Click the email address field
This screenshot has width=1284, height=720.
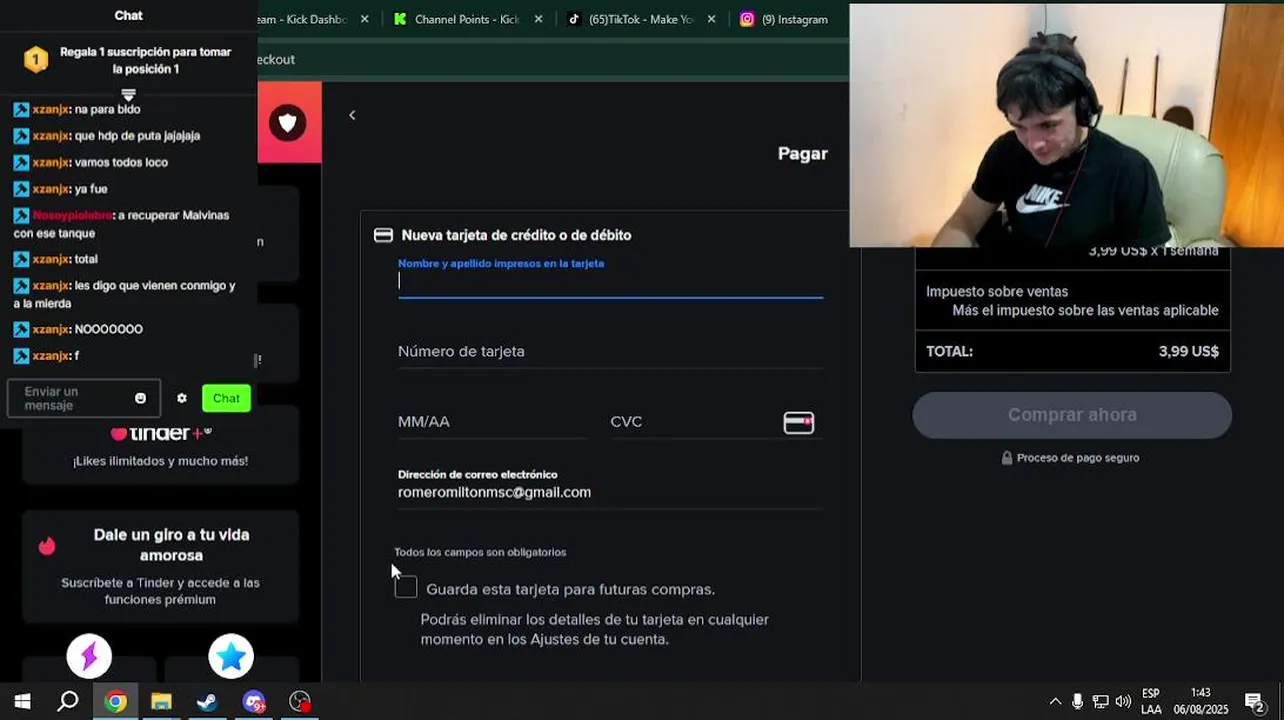tap(610, 492)
